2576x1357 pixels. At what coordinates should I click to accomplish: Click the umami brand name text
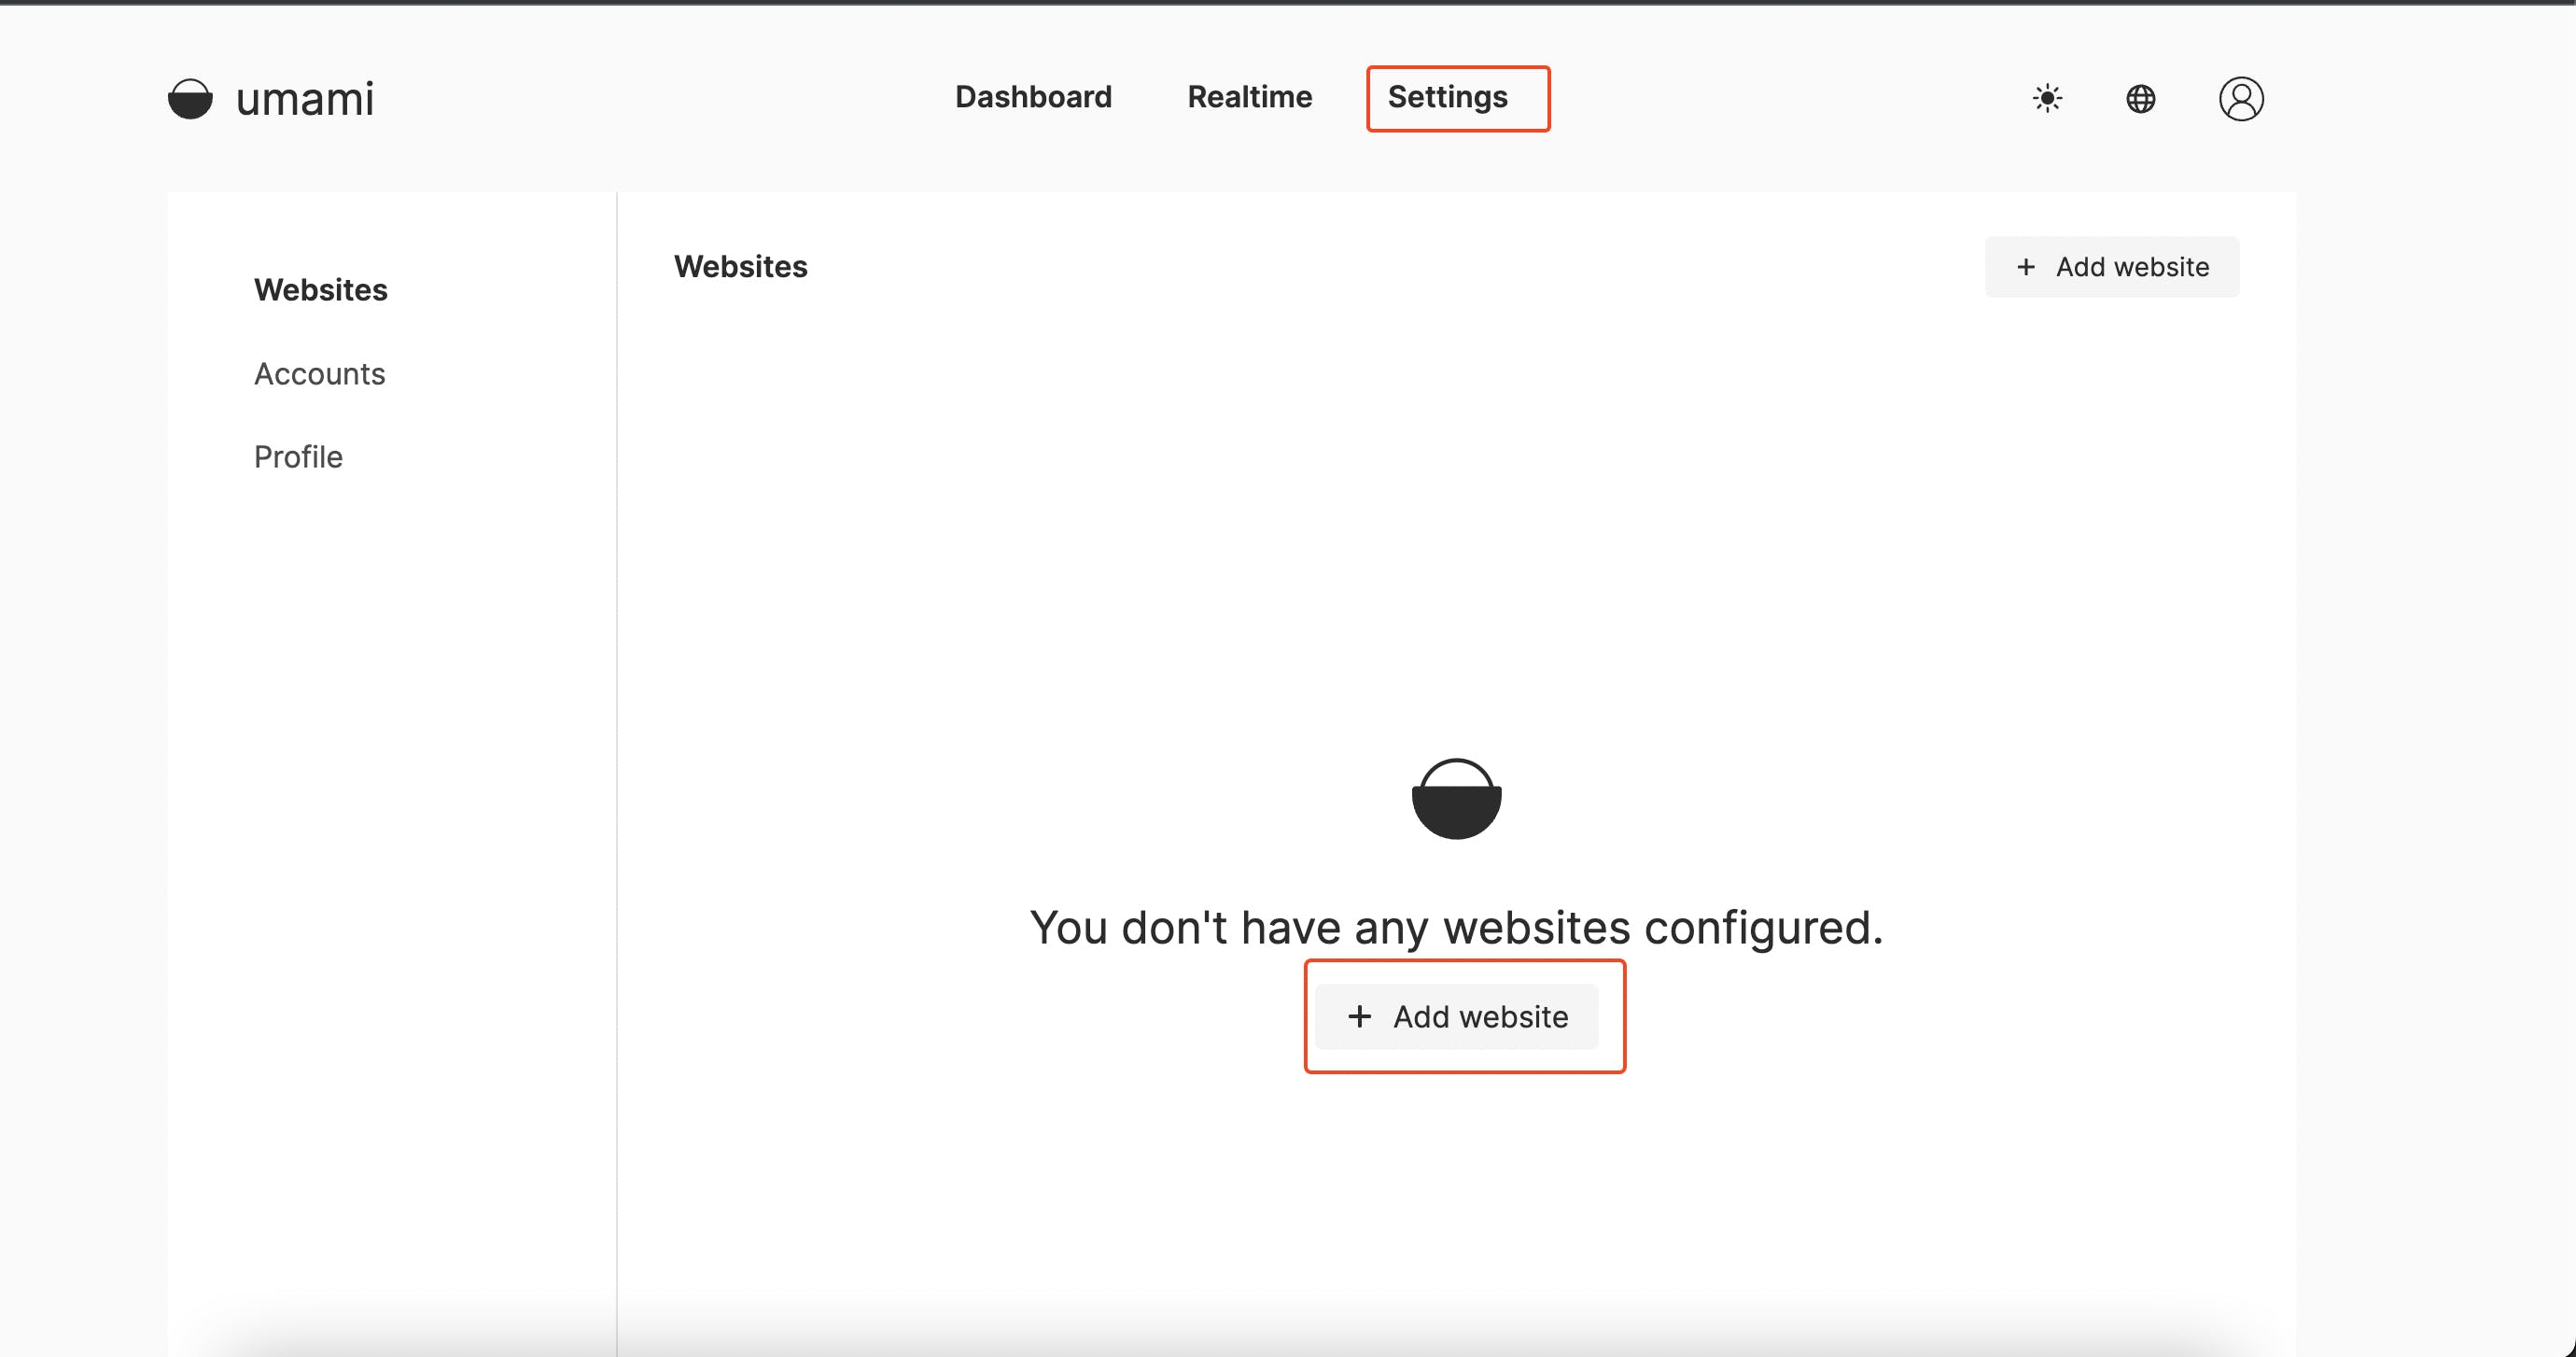(x=304, y=99)
